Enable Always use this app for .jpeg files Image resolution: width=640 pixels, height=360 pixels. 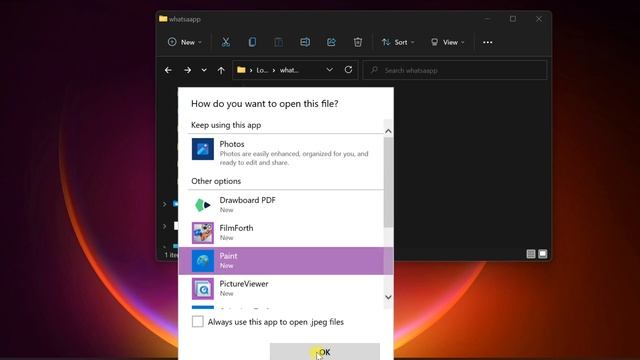pos(198,322)
